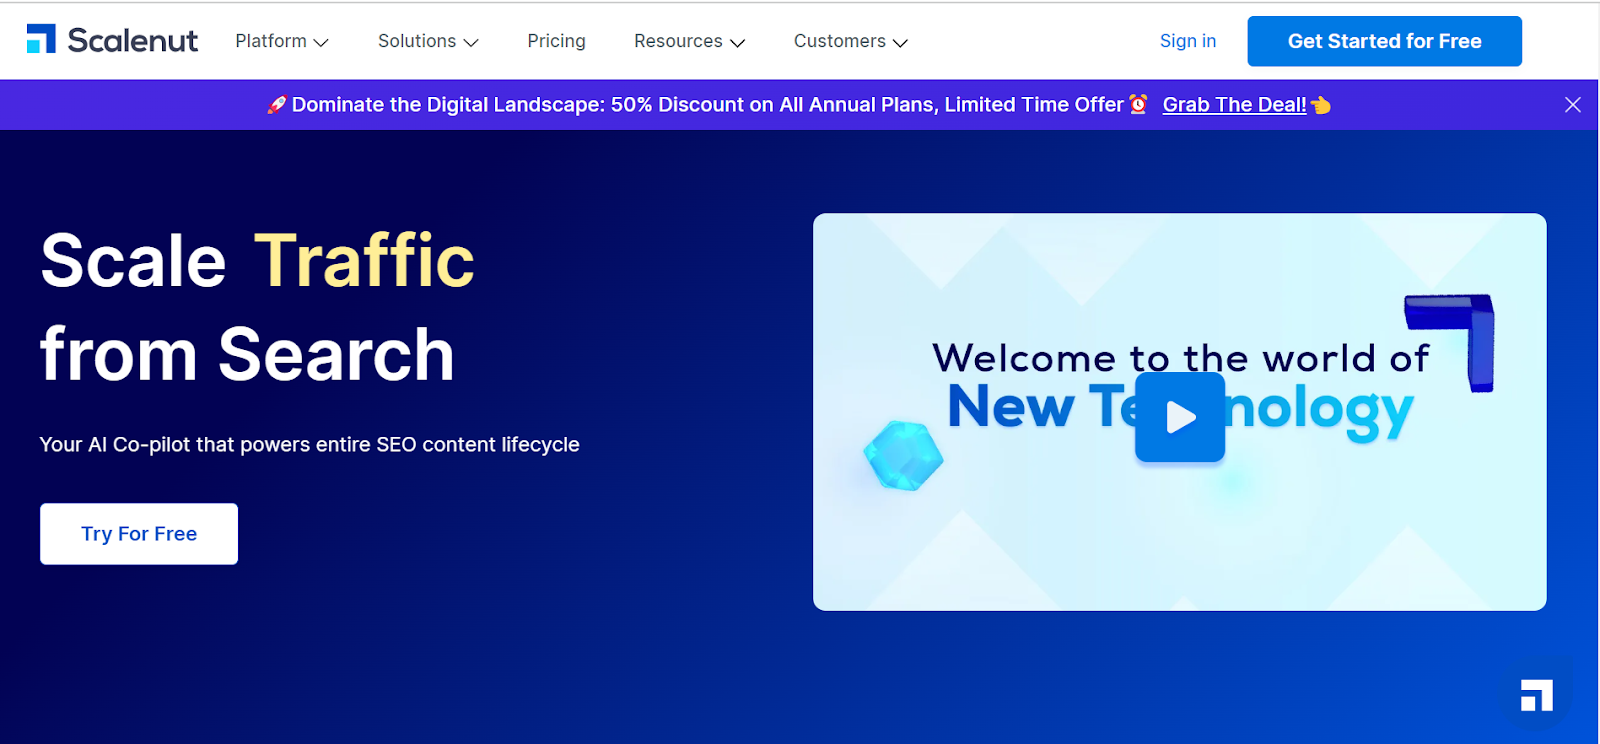Image resolution: width=1600 pixels, height=744 pixels.
Task: Click the Scalenut logo icon
Action: tap(41, 39)
